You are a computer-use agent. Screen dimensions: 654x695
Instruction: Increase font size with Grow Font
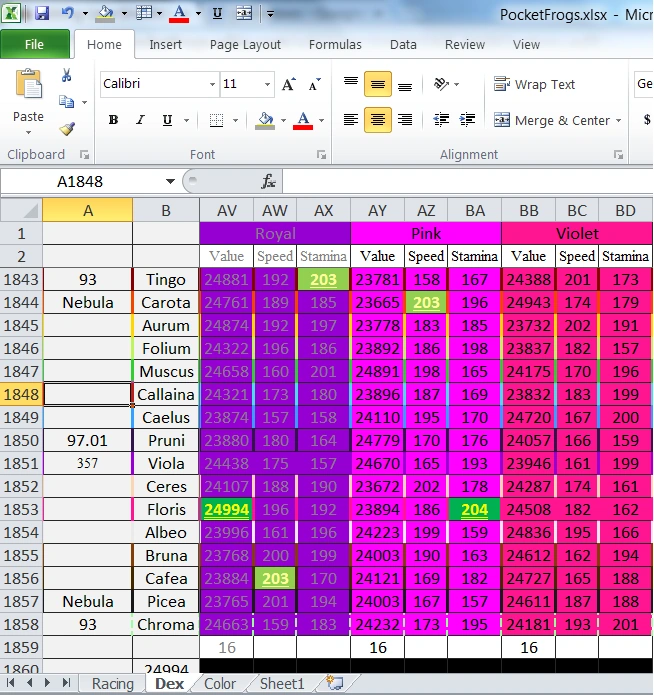[x=289, y=84]
